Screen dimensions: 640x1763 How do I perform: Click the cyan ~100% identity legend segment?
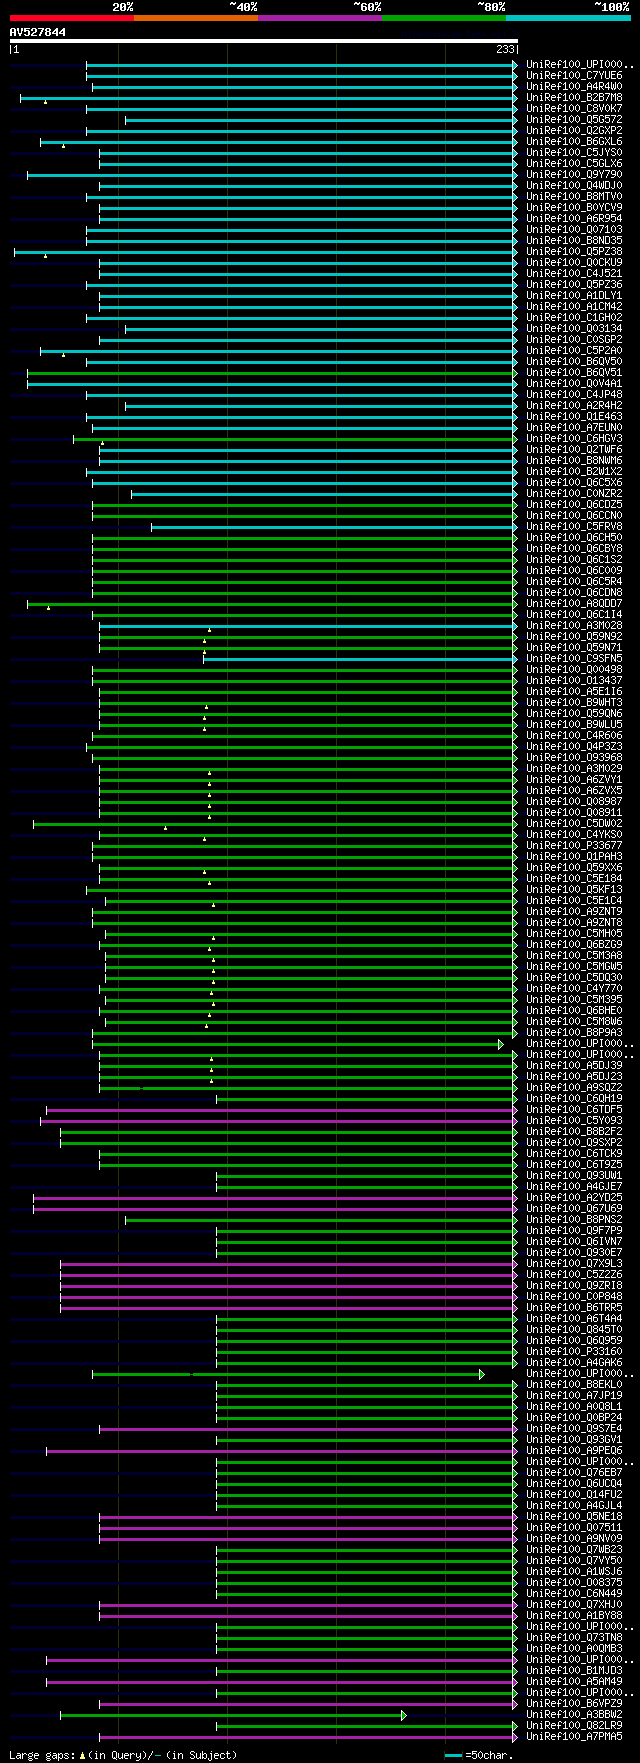[x=568, y=18]
